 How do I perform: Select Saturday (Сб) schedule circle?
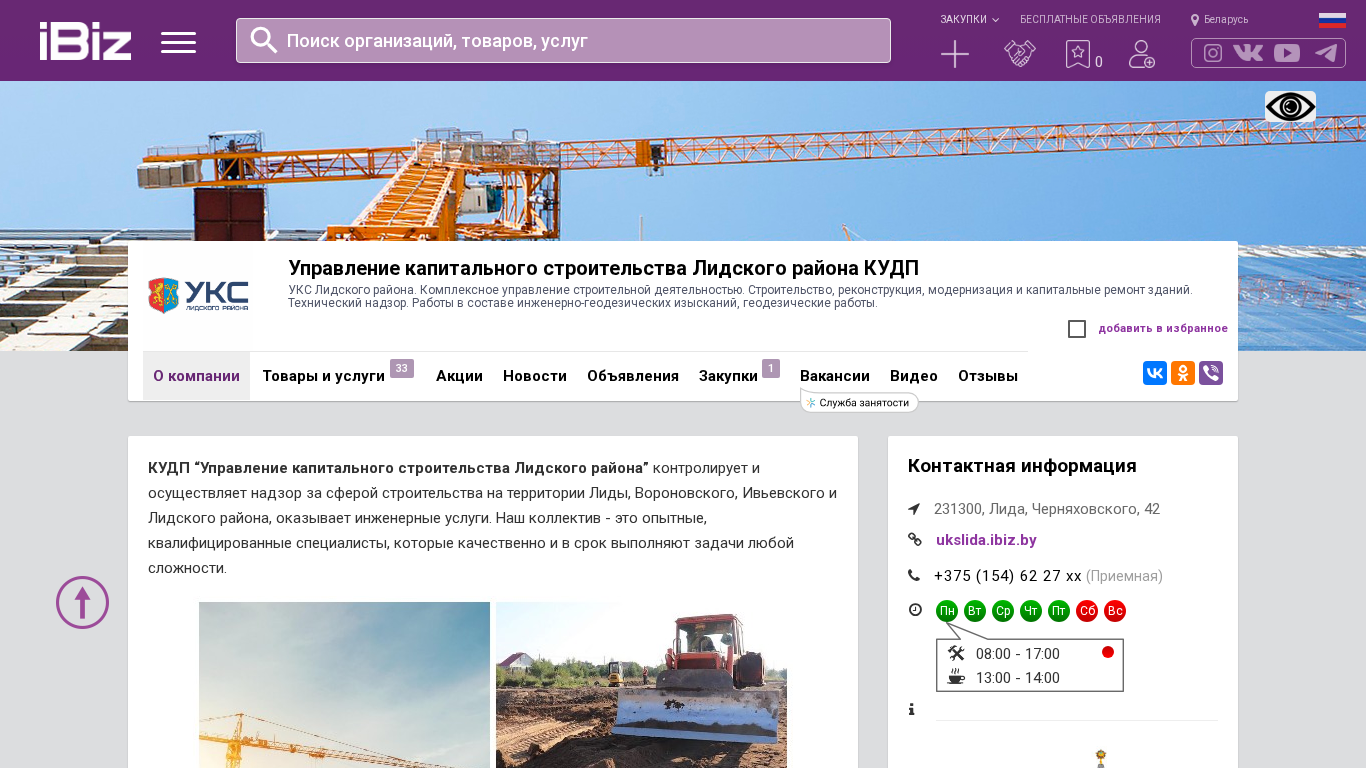(x=1087, y=611)
